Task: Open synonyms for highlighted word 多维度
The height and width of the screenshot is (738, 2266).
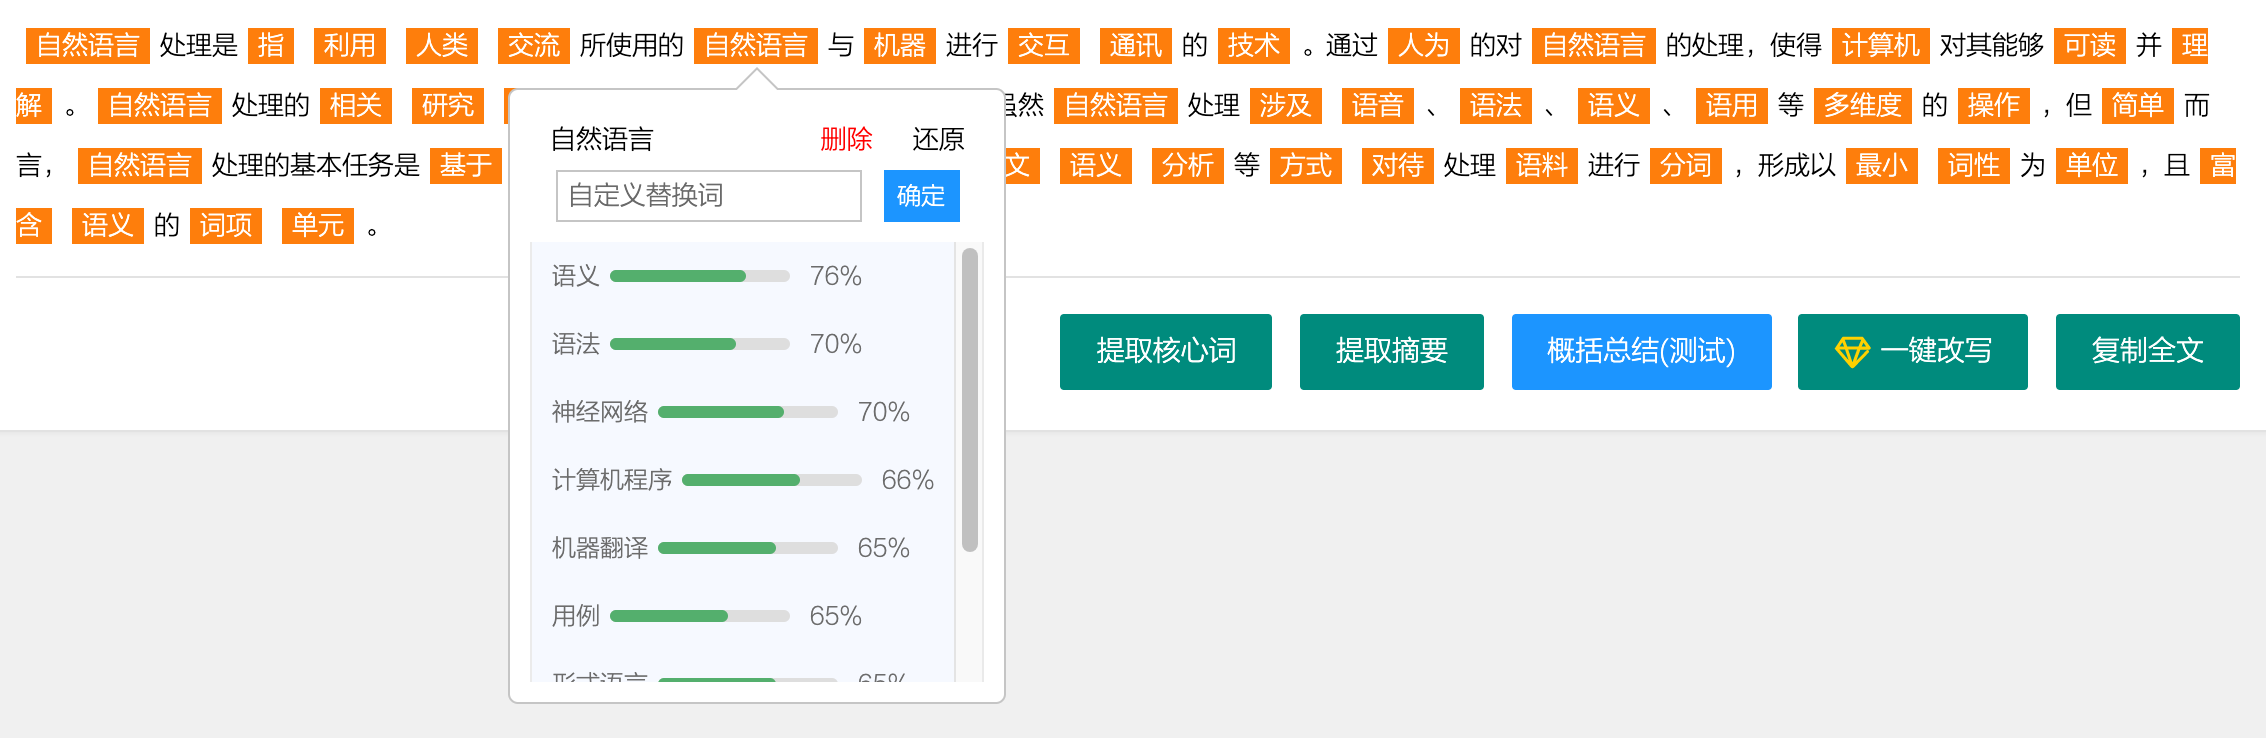Action: point(1862,106)
